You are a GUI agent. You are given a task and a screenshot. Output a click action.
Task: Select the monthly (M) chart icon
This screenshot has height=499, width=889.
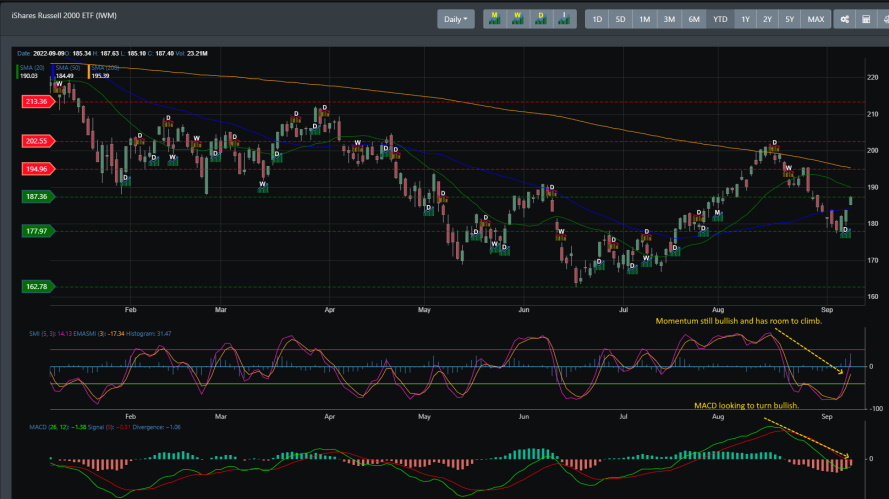(494, 19)
